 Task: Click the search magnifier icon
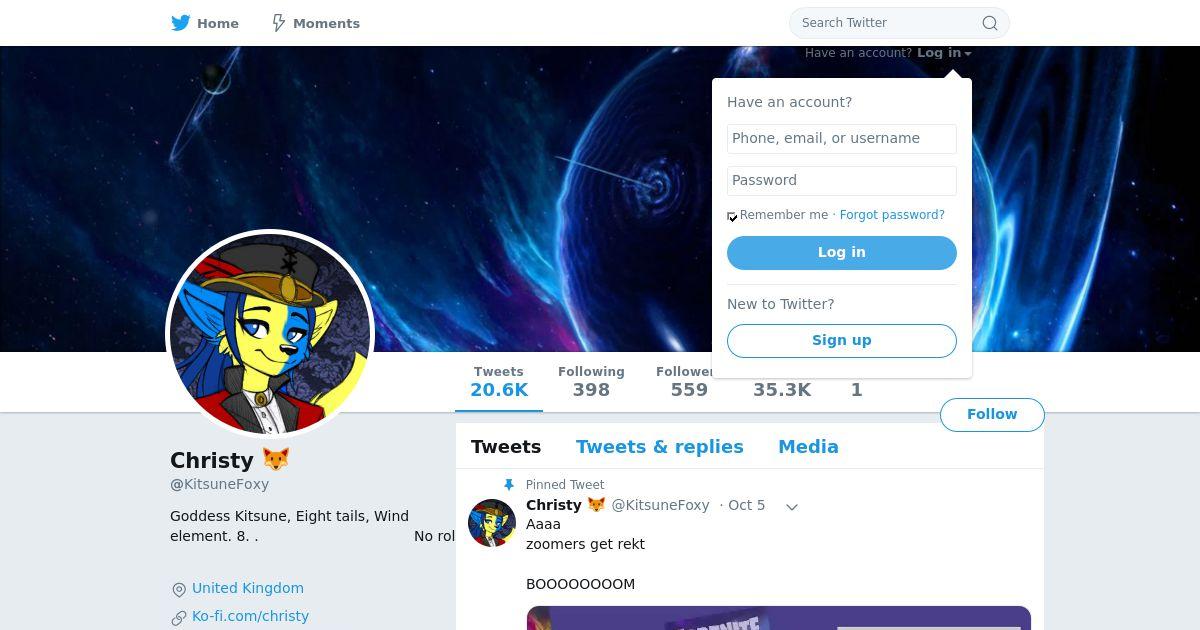(x=990, y=23)
